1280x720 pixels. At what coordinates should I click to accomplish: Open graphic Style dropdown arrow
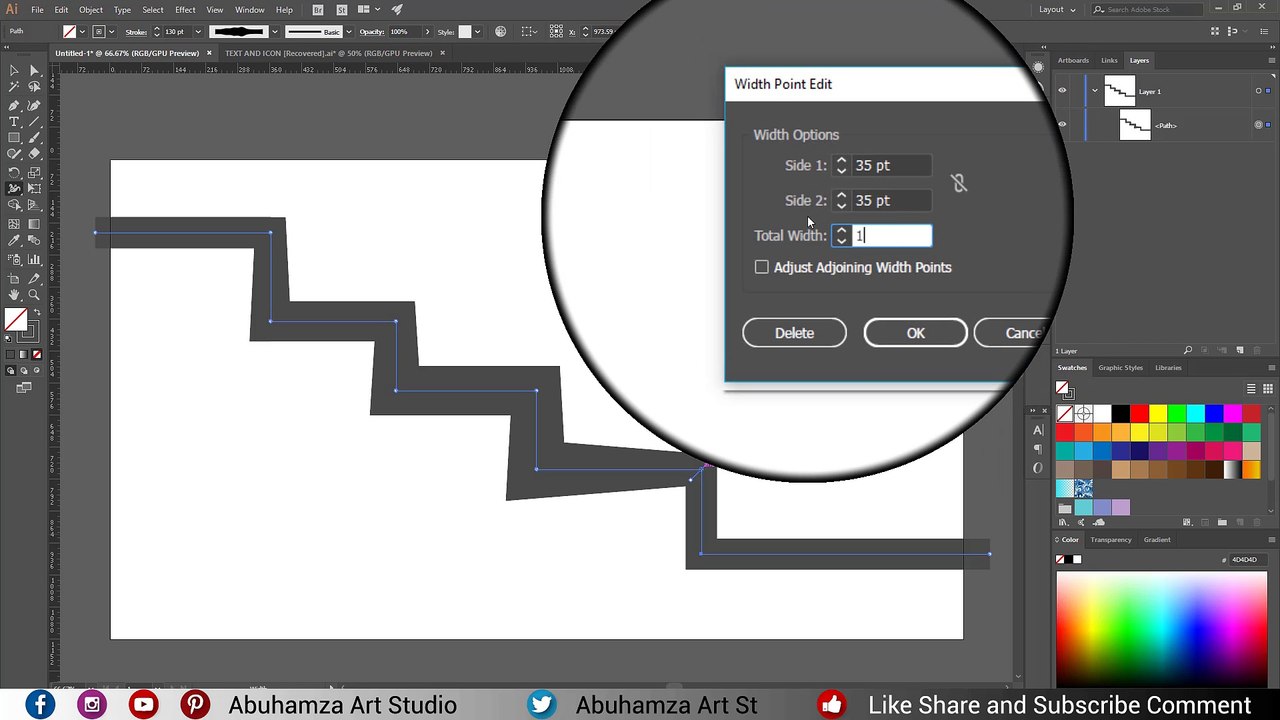coord(477,32)
